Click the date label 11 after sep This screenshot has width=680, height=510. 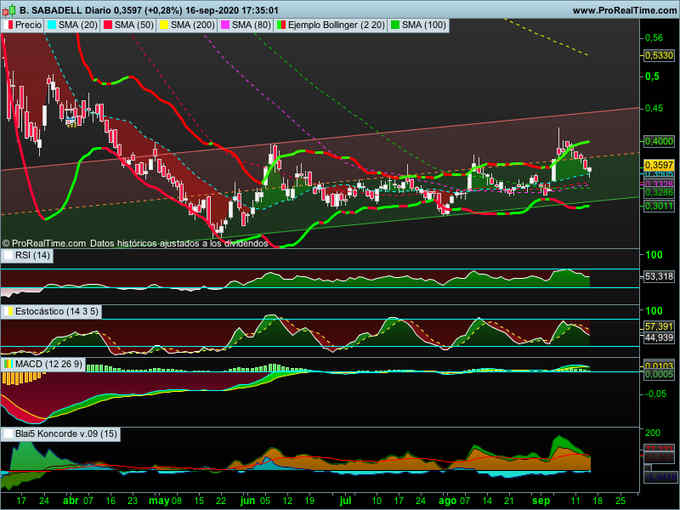(x=575, y=501)
